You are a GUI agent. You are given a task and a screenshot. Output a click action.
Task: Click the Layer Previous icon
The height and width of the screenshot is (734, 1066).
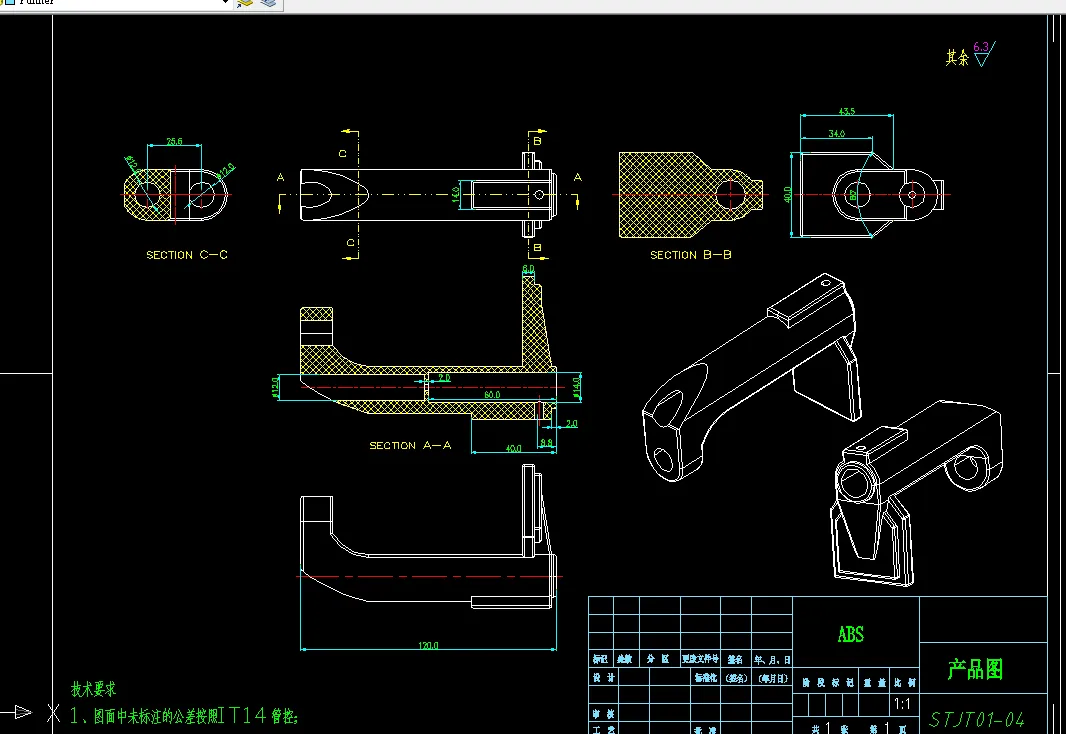(267, 4)
